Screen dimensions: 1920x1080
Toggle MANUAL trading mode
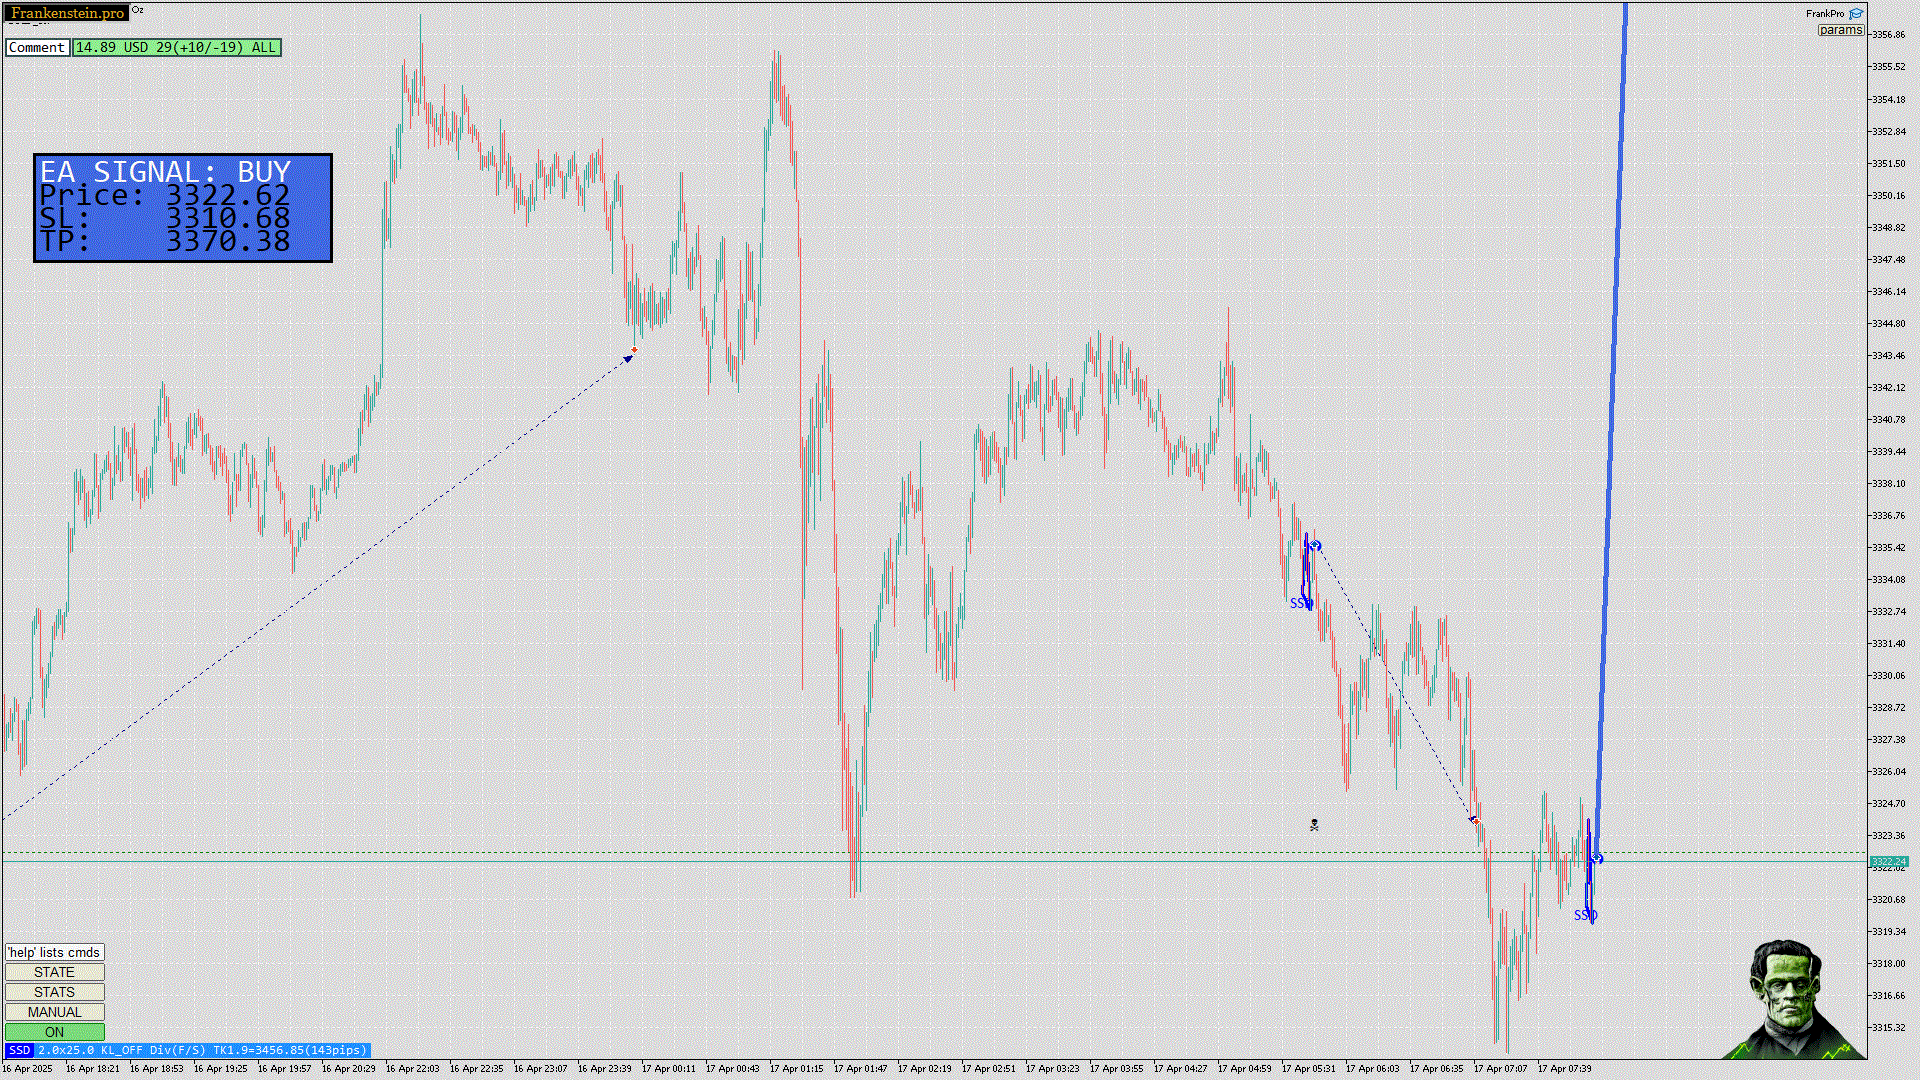coord(54,1012)
